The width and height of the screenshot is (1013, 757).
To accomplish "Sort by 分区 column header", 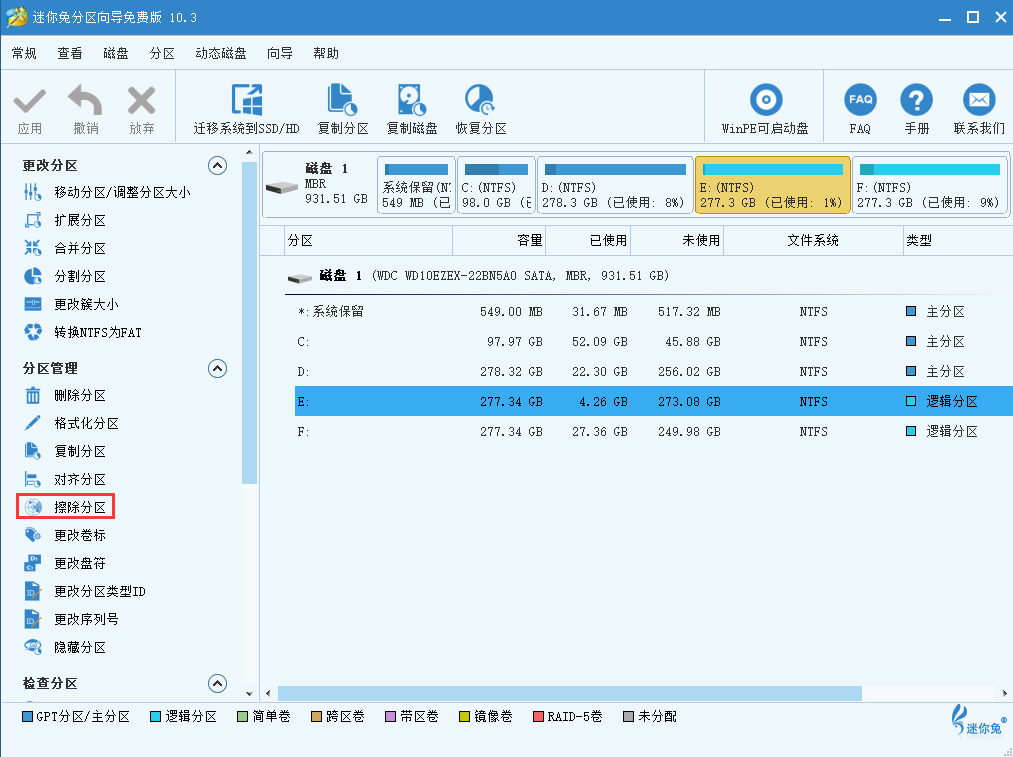I will click(x=368, y=241).
